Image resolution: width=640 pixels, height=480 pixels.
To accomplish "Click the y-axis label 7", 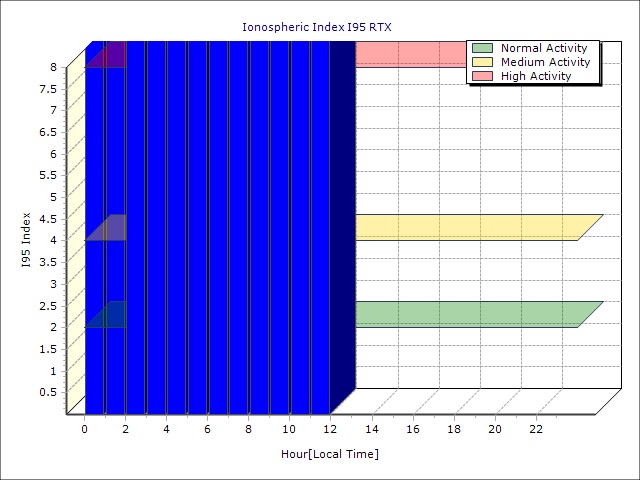I will coord(54,110).
